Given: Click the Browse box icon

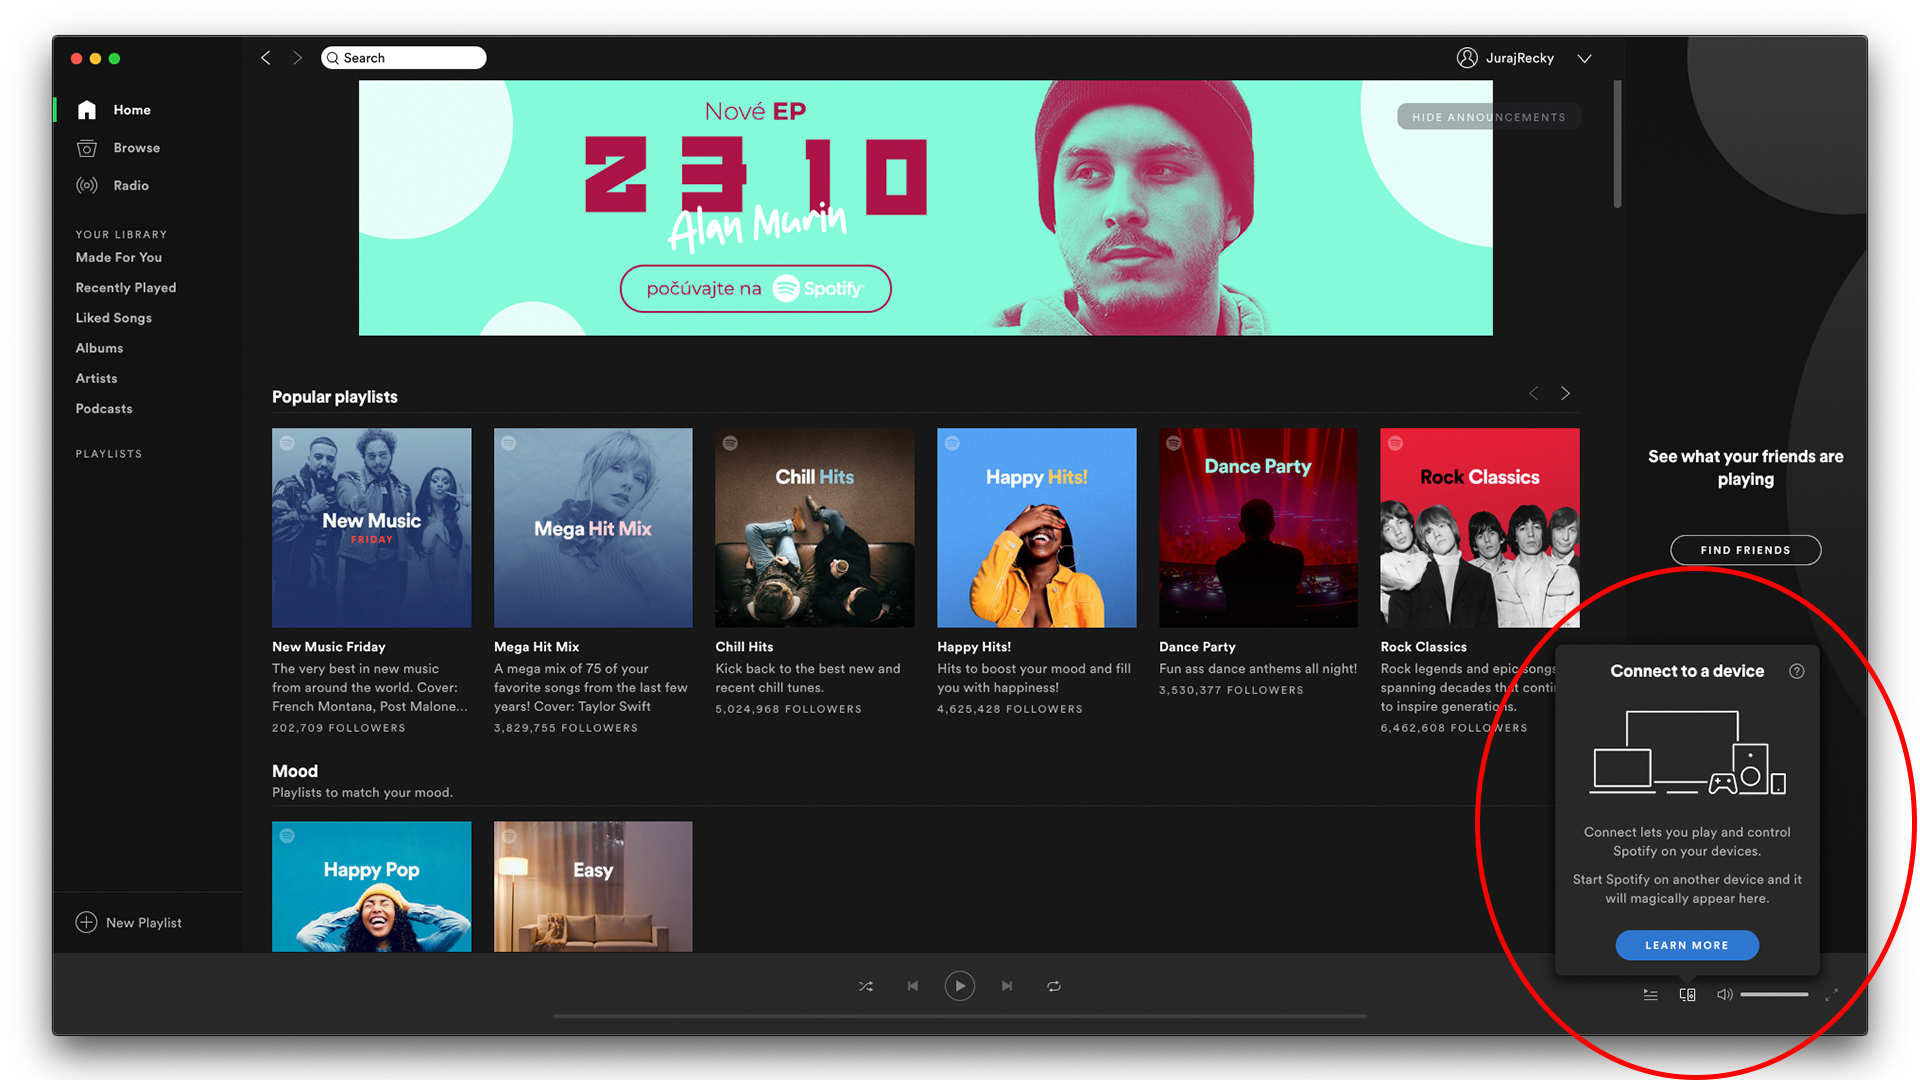Looking at the screenshot, I should (x=87, y=148).
